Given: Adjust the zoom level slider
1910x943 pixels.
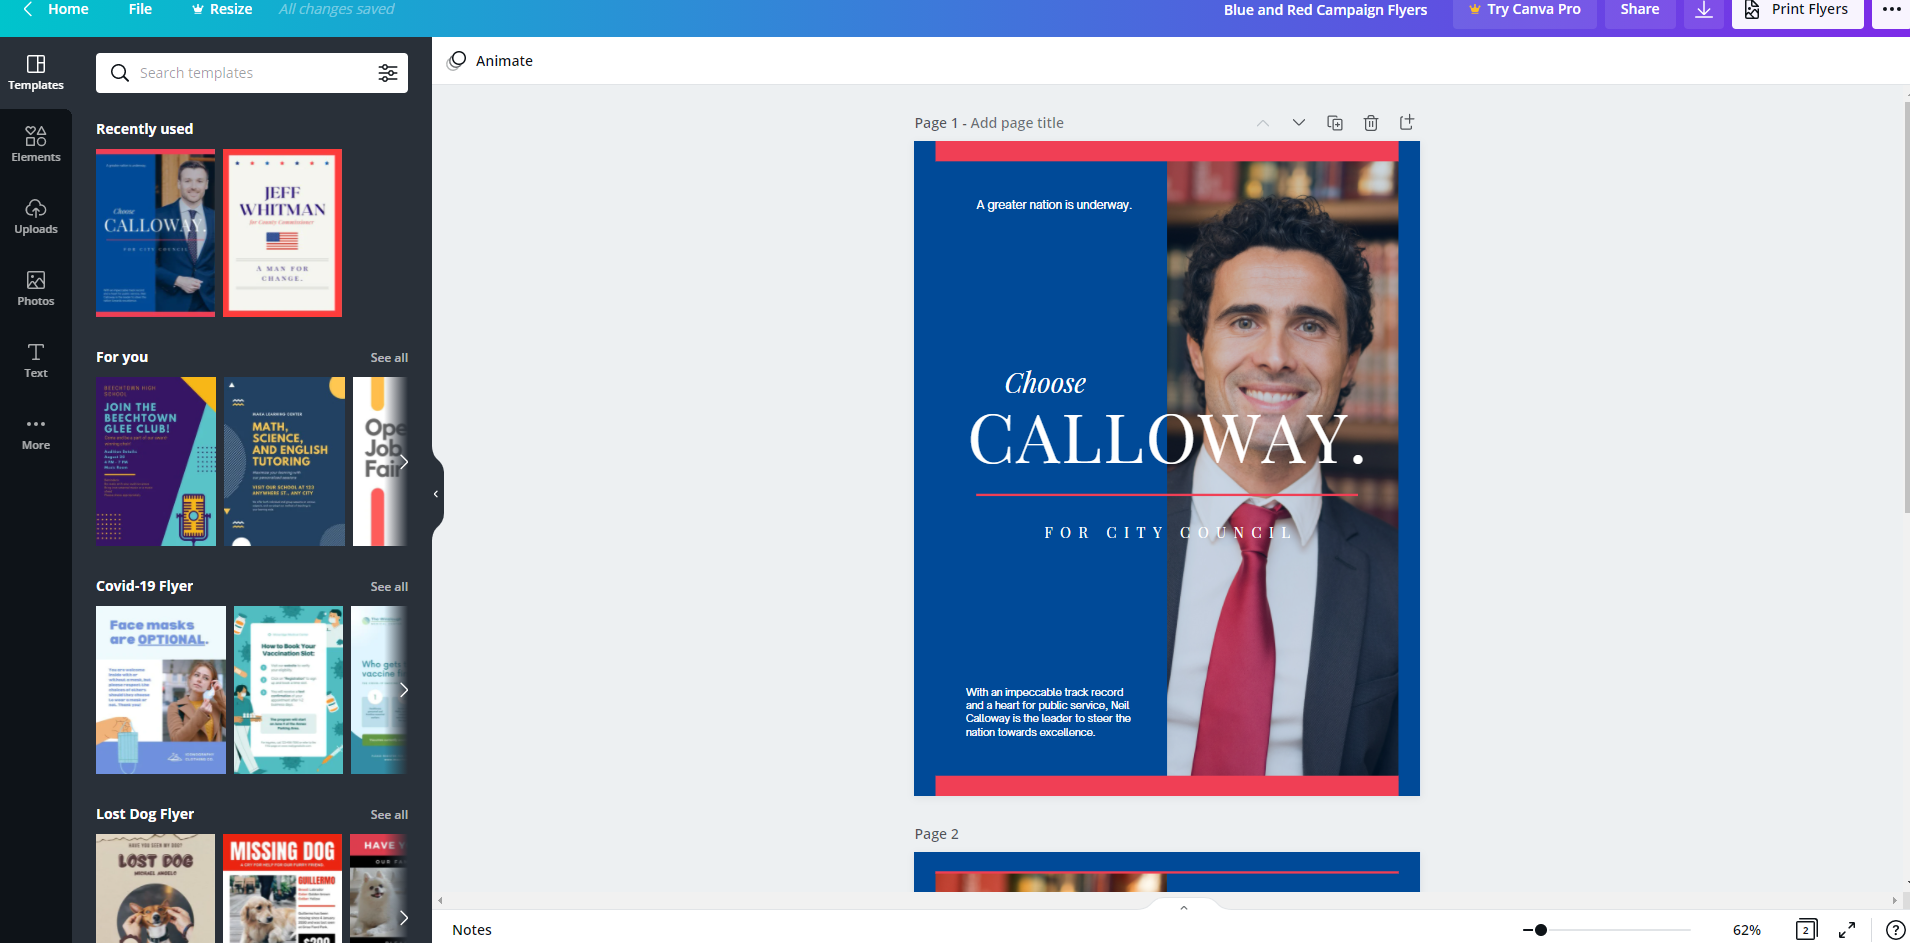Looking at the screenshot, I should pos(1541,930).
